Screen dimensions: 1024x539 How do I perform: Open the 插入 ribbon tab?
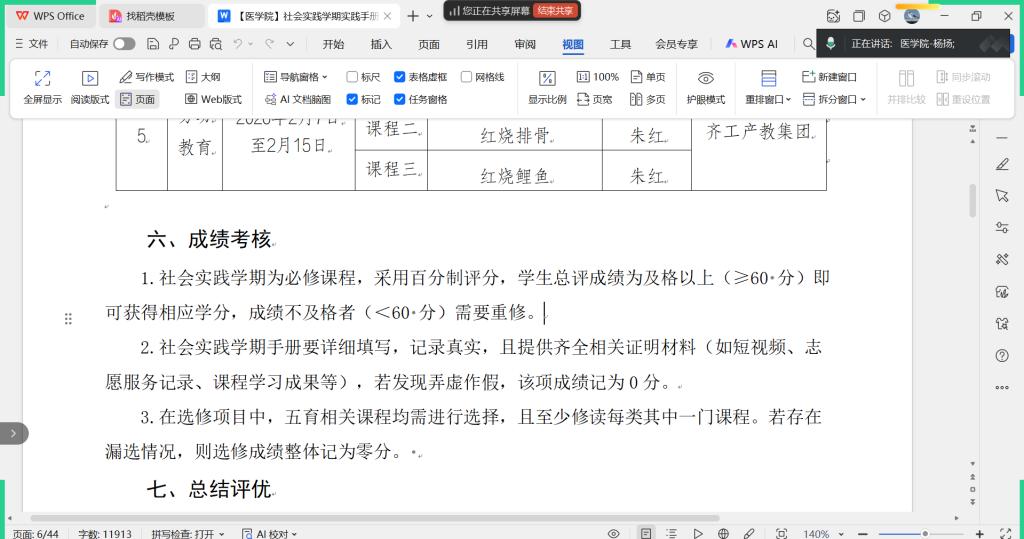381,44
